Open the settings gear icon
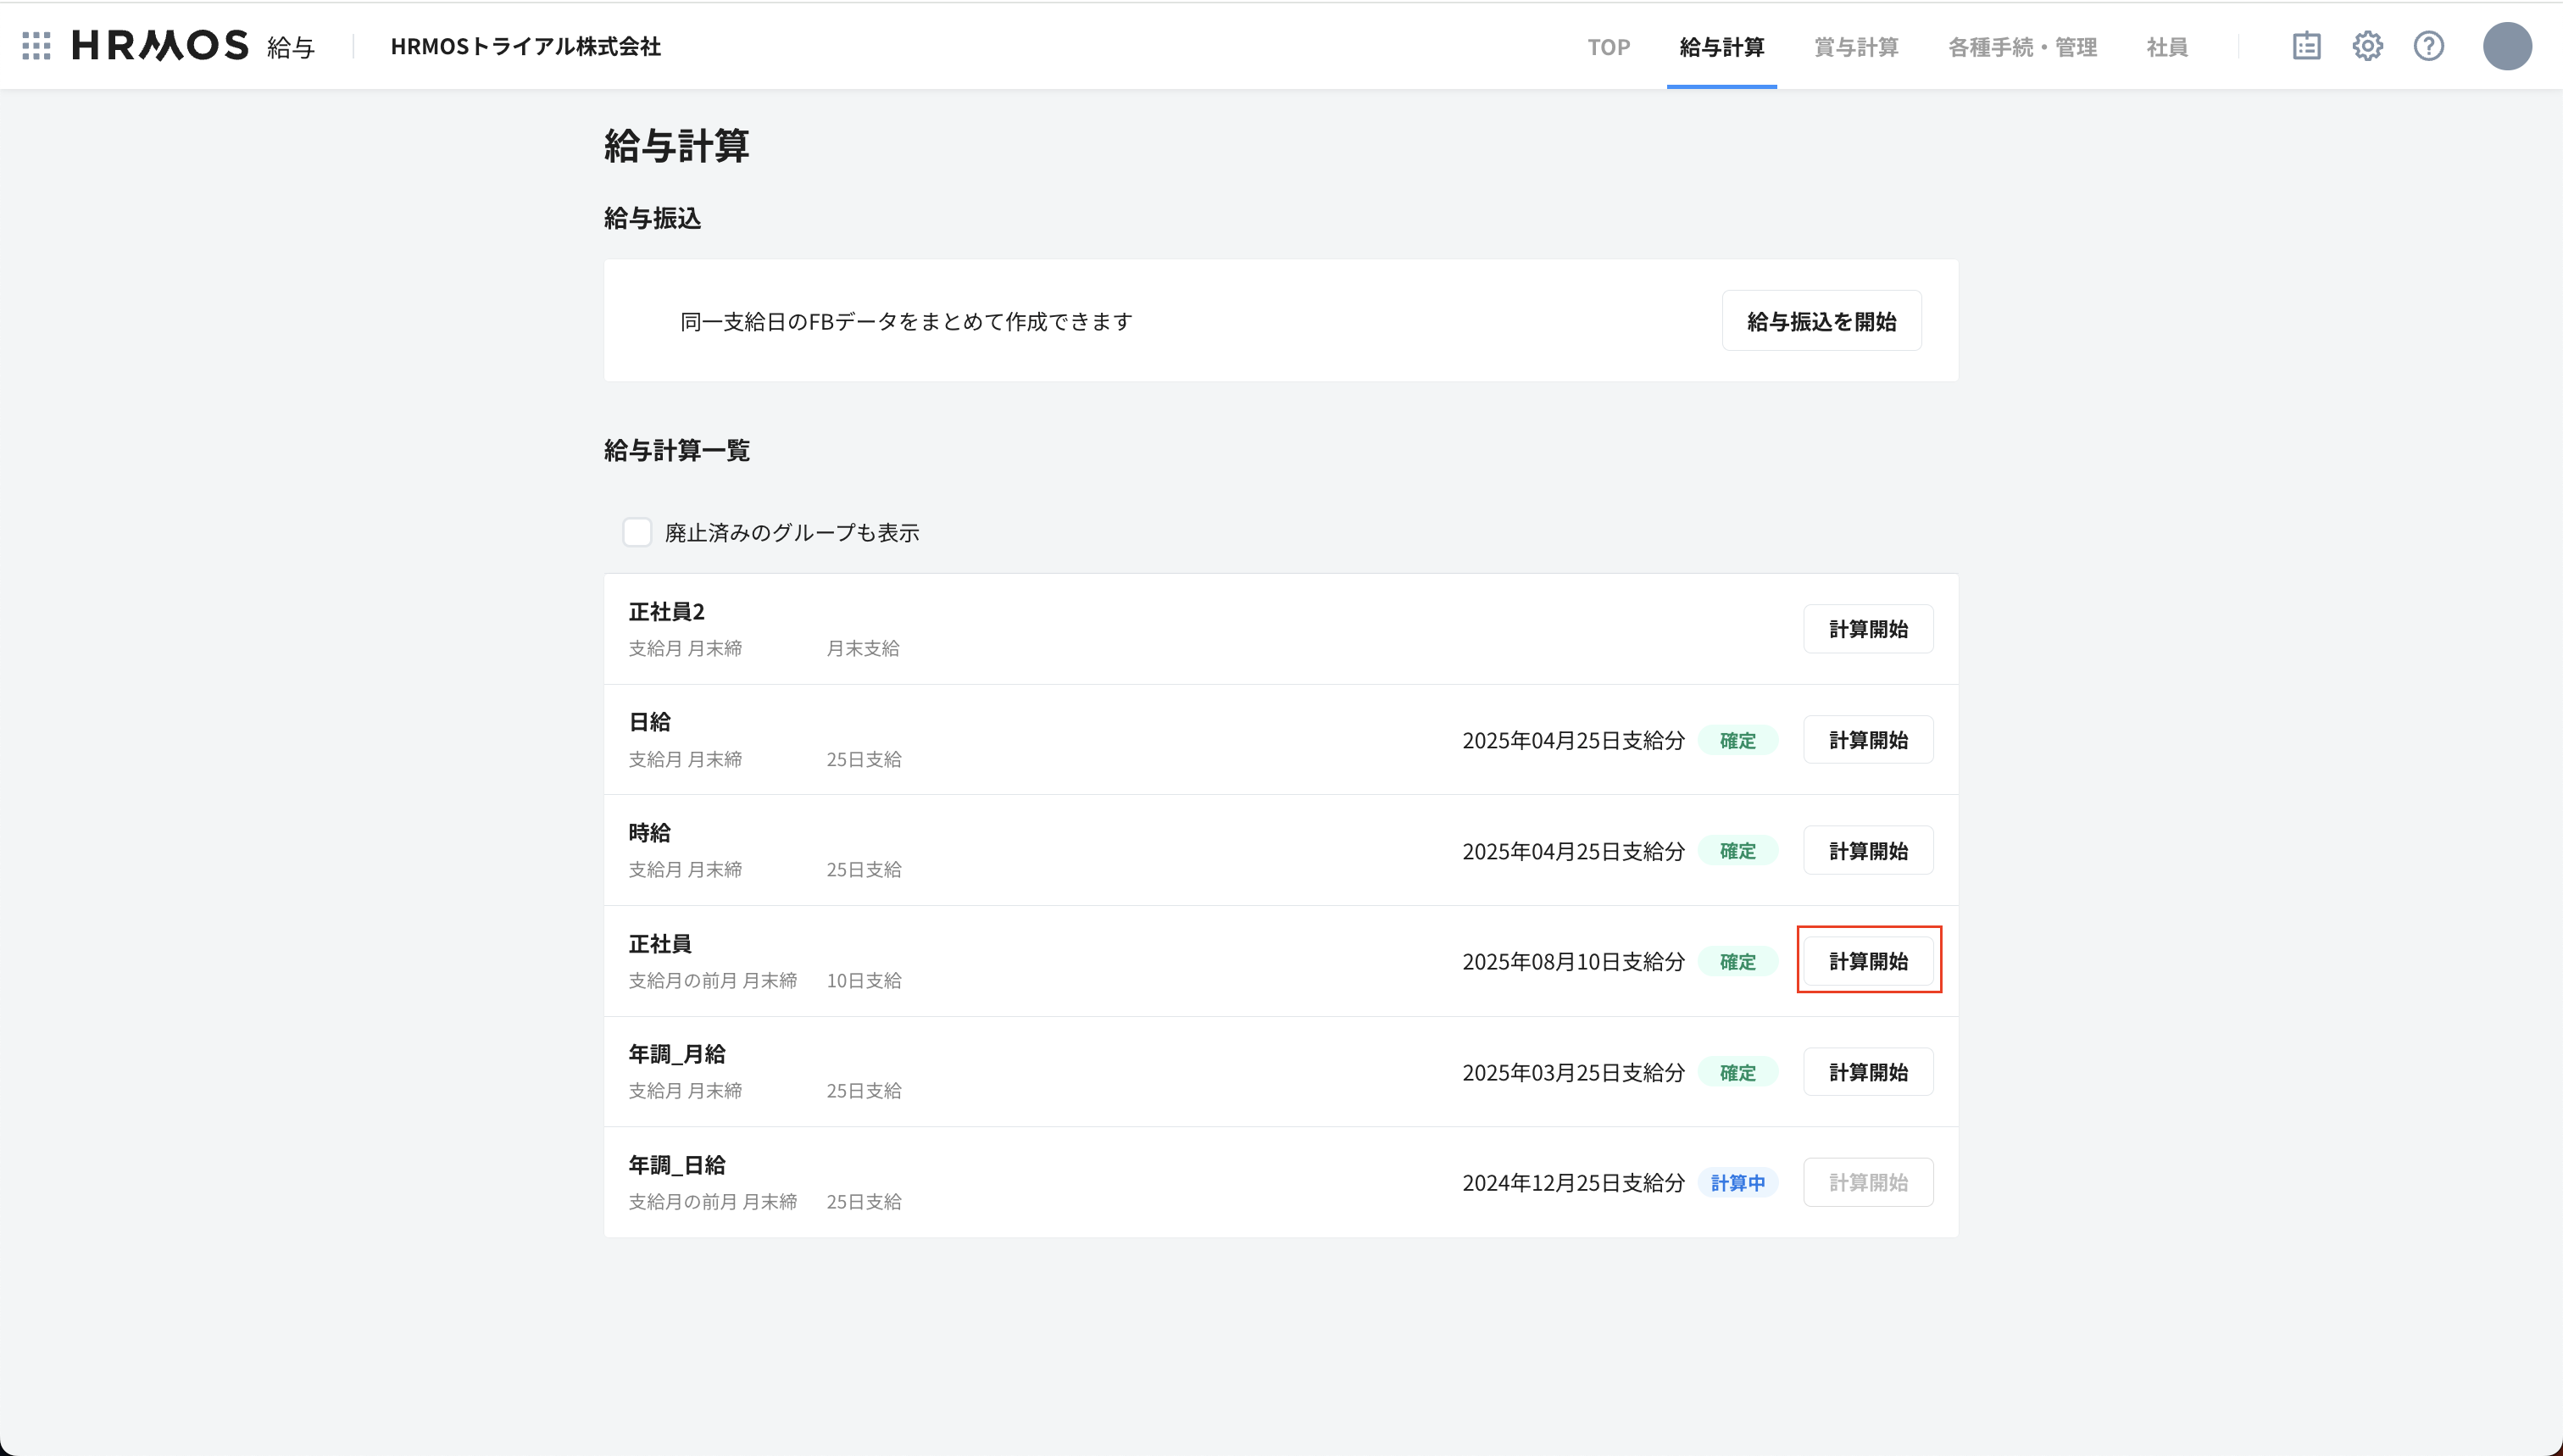 [x=2367, y=46]
